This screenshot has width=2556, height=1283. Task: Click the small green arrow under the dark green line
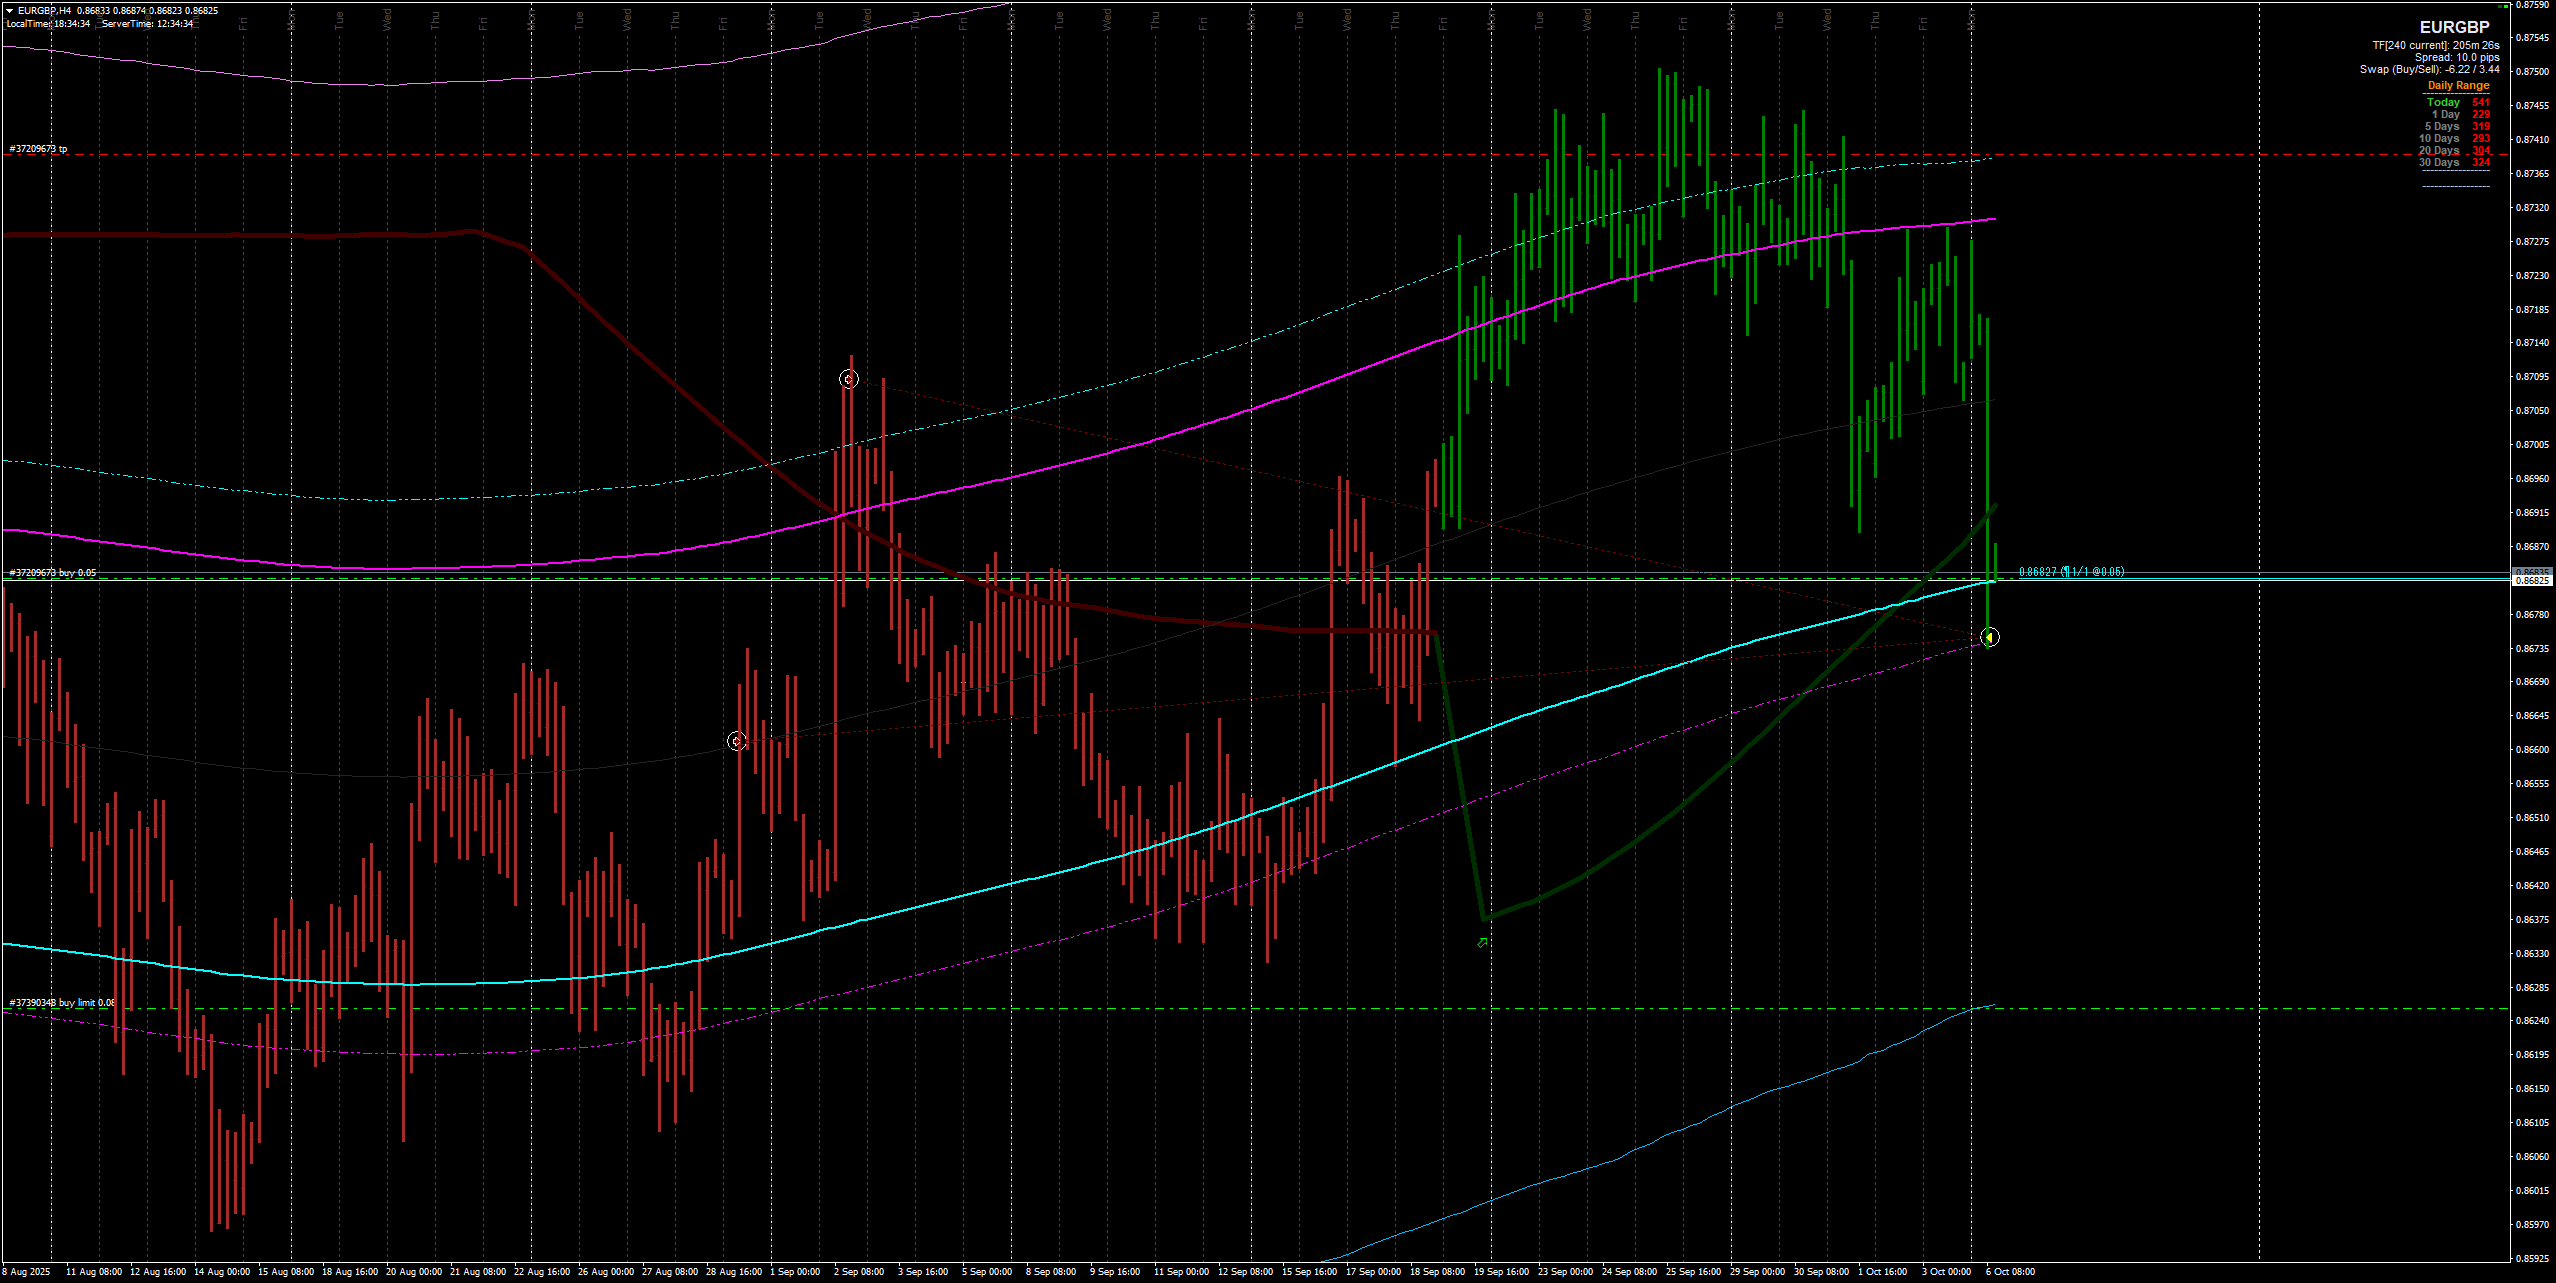click(x=1482, y=942)
